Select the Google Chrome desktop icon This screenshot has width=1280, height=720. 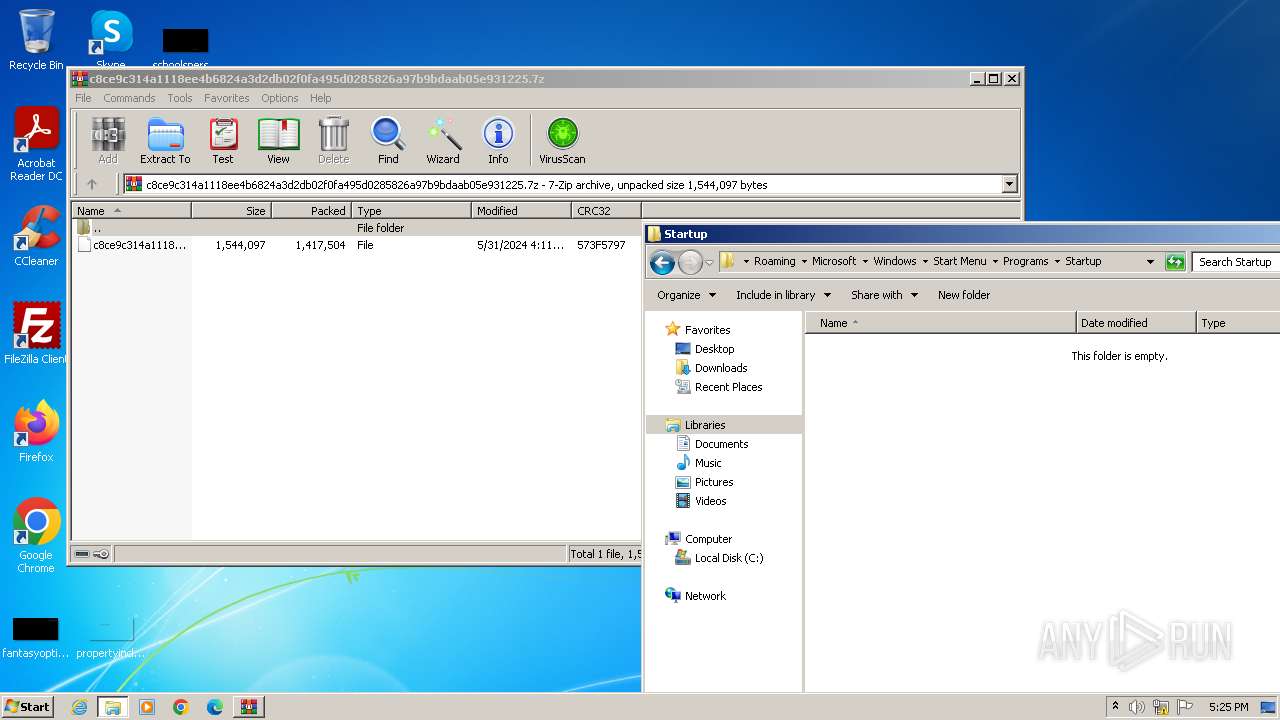[36, 536]
